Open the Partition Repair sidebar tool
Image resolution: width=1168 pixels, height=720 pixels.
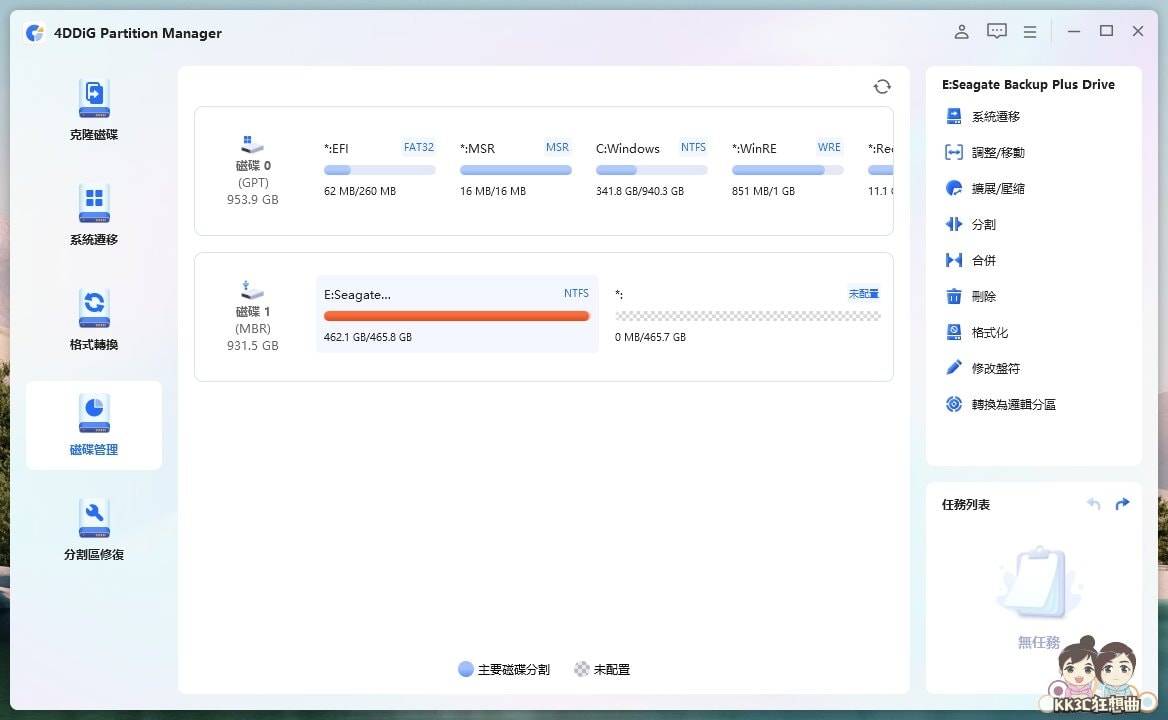tap(93, 530)
